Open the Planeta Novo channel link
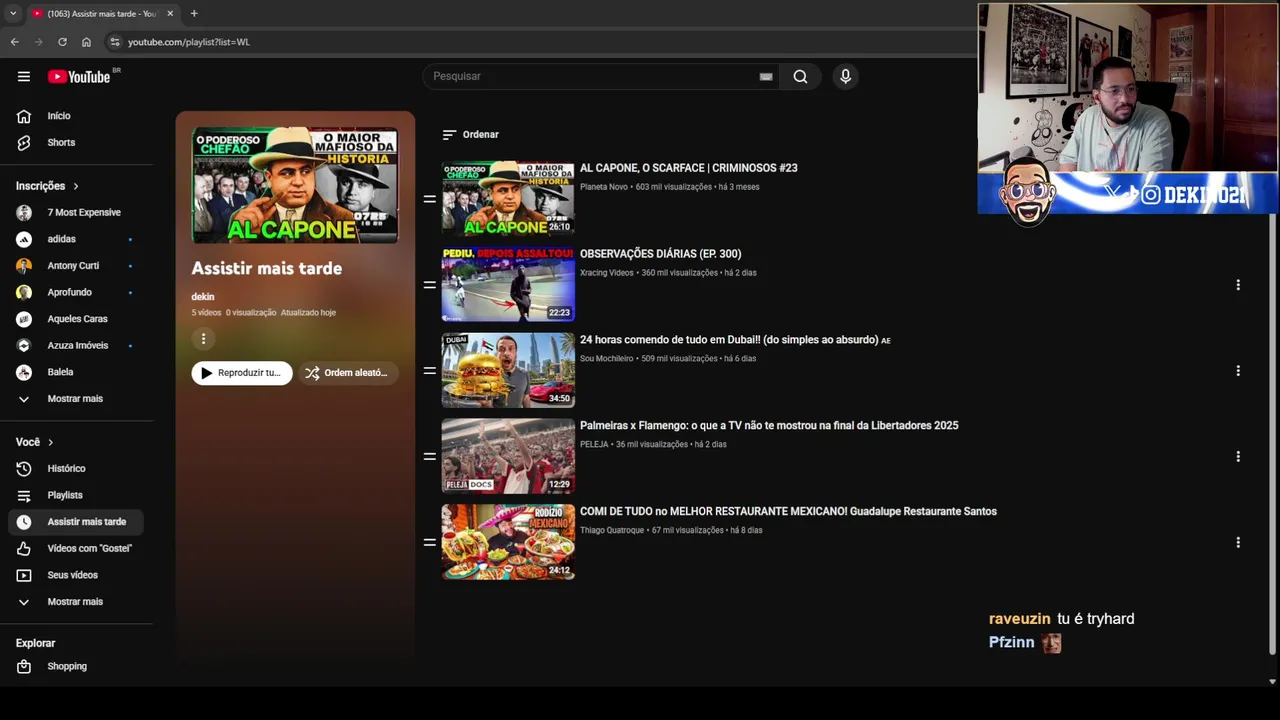The height and width of the screenshot is (720, 1280). [604, 187]
